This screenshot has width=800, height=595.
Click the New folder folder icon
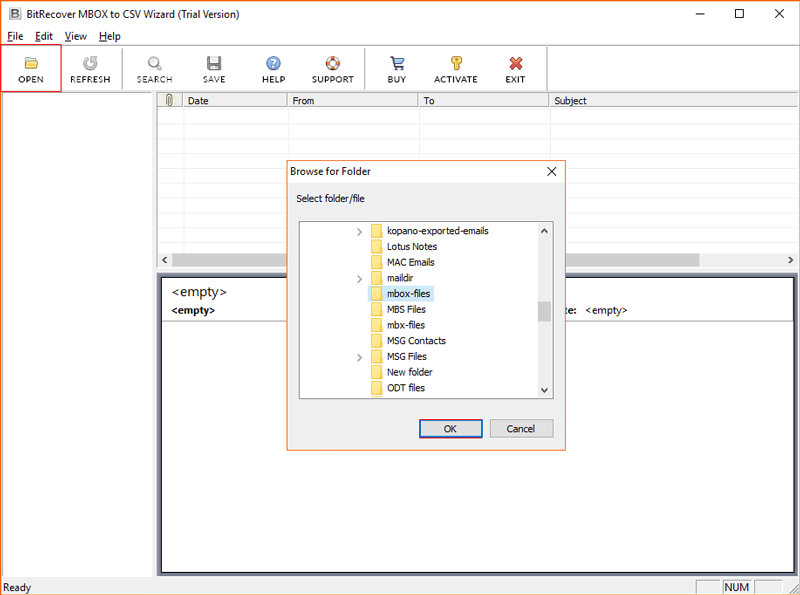[377, 373]
